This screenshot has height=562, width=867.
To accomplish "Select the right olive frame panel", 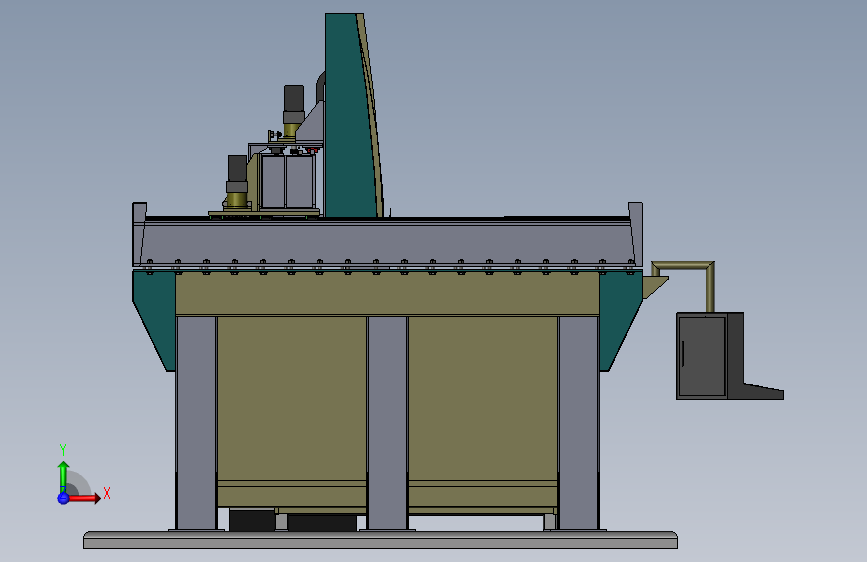I will click(483, 398).
